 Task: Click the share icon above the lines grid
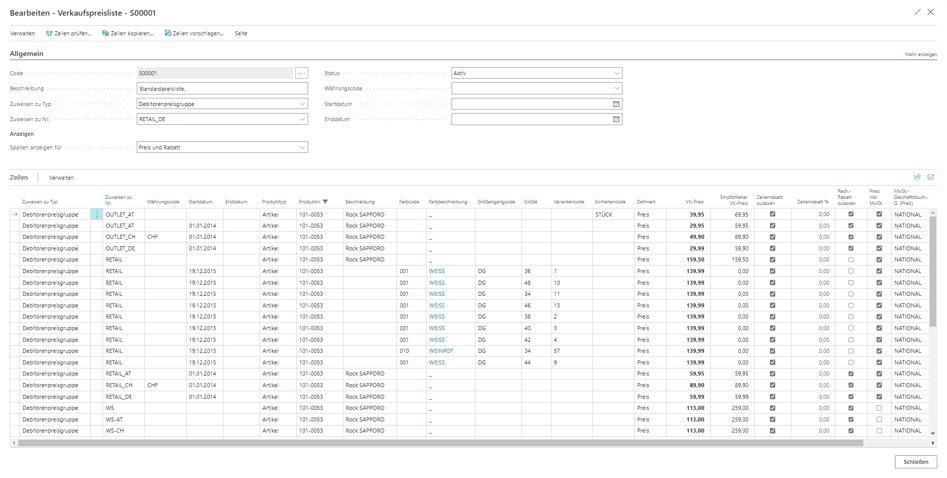coord(917,177)
